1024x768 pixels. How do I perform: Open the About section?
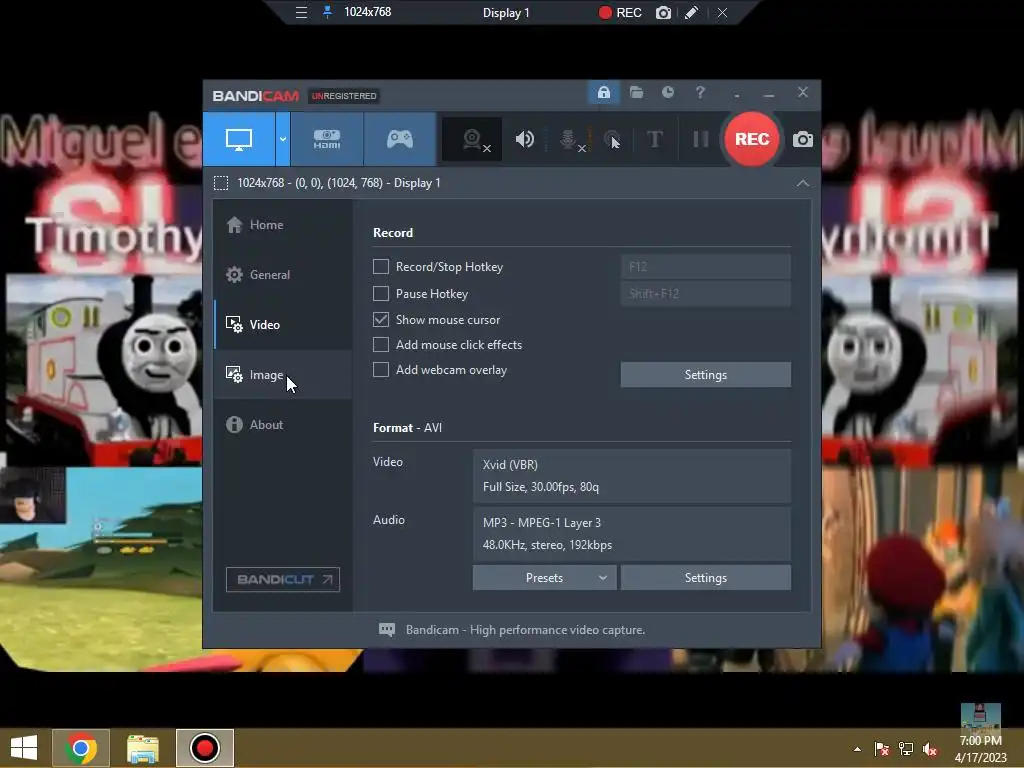pyautogui.click(x=283, y=424)
